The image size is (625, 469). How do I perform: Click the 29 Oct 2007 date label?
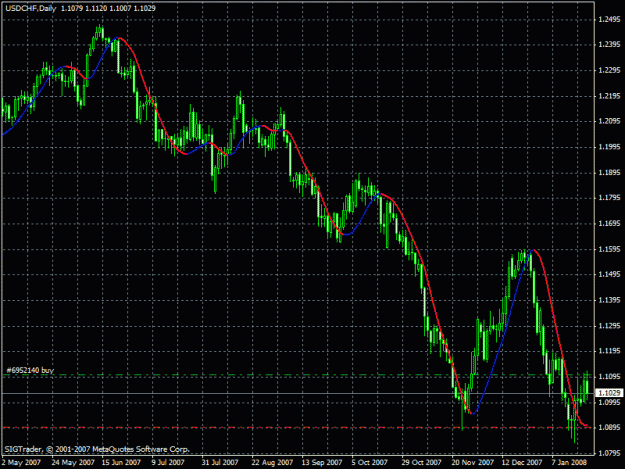(422, 462)
